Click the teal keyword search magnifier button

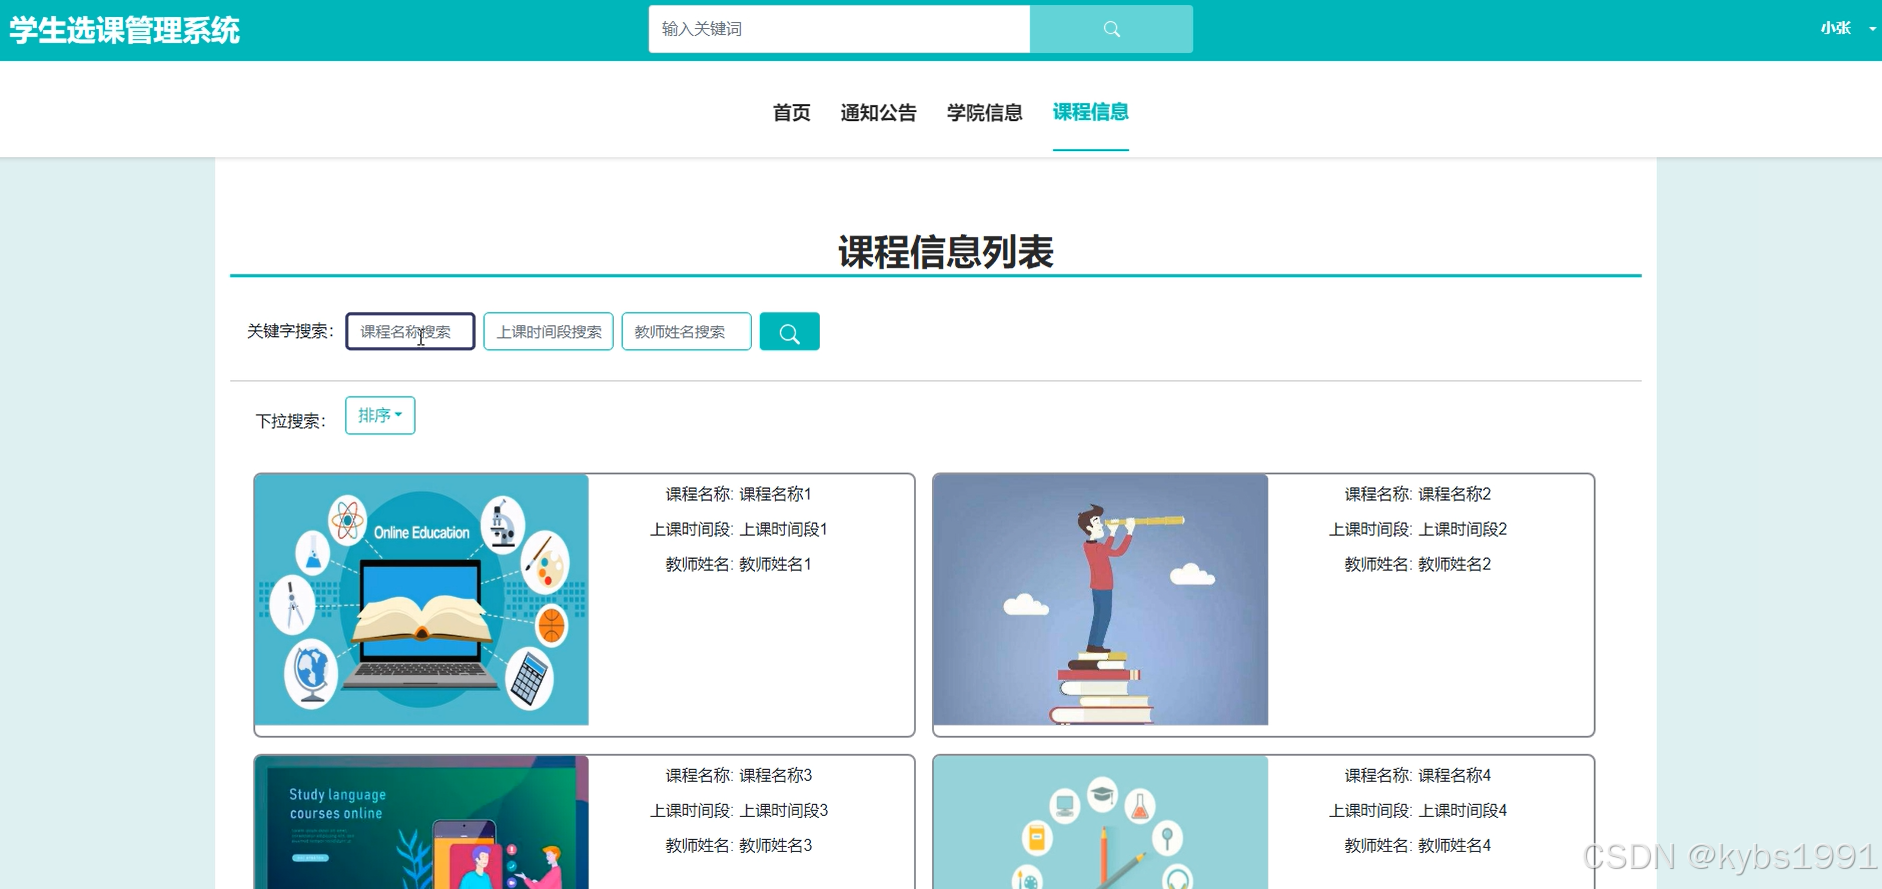coord(789,332)
